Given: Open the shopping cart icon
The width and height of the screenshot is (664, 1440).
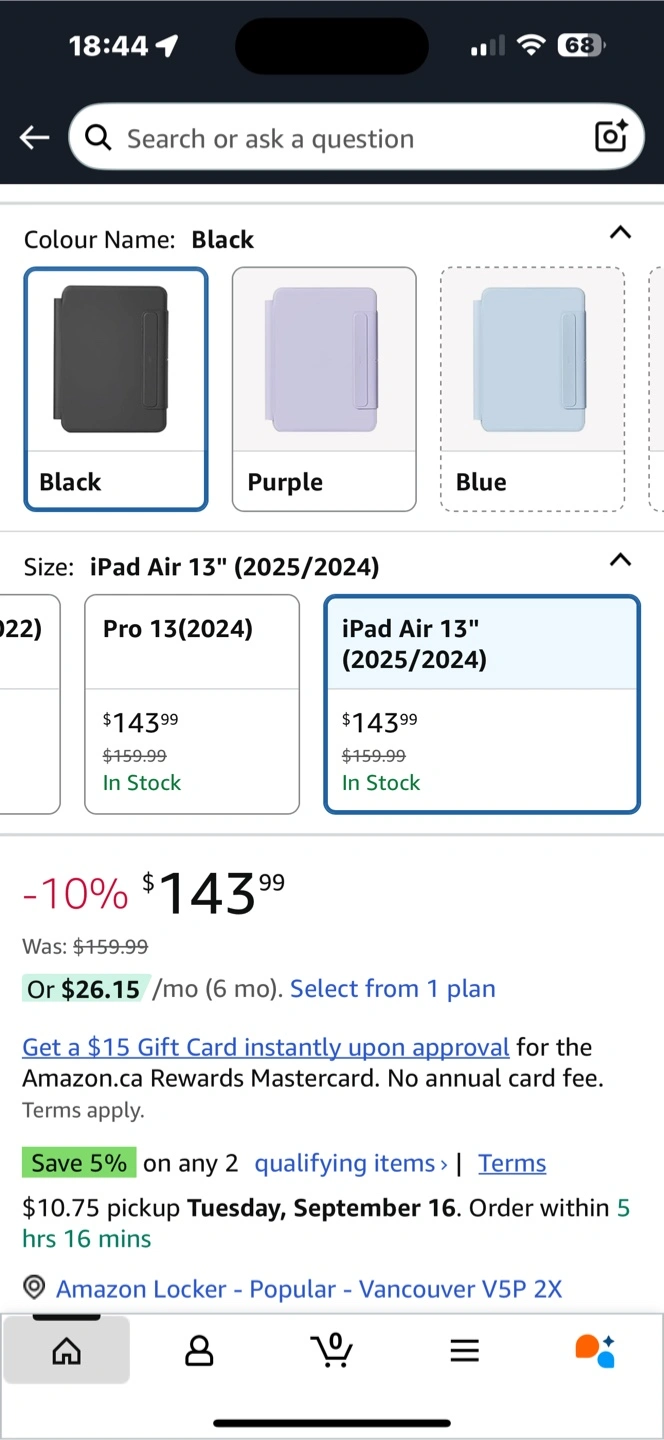Looking at the screenshot, I should [332, 1350].
